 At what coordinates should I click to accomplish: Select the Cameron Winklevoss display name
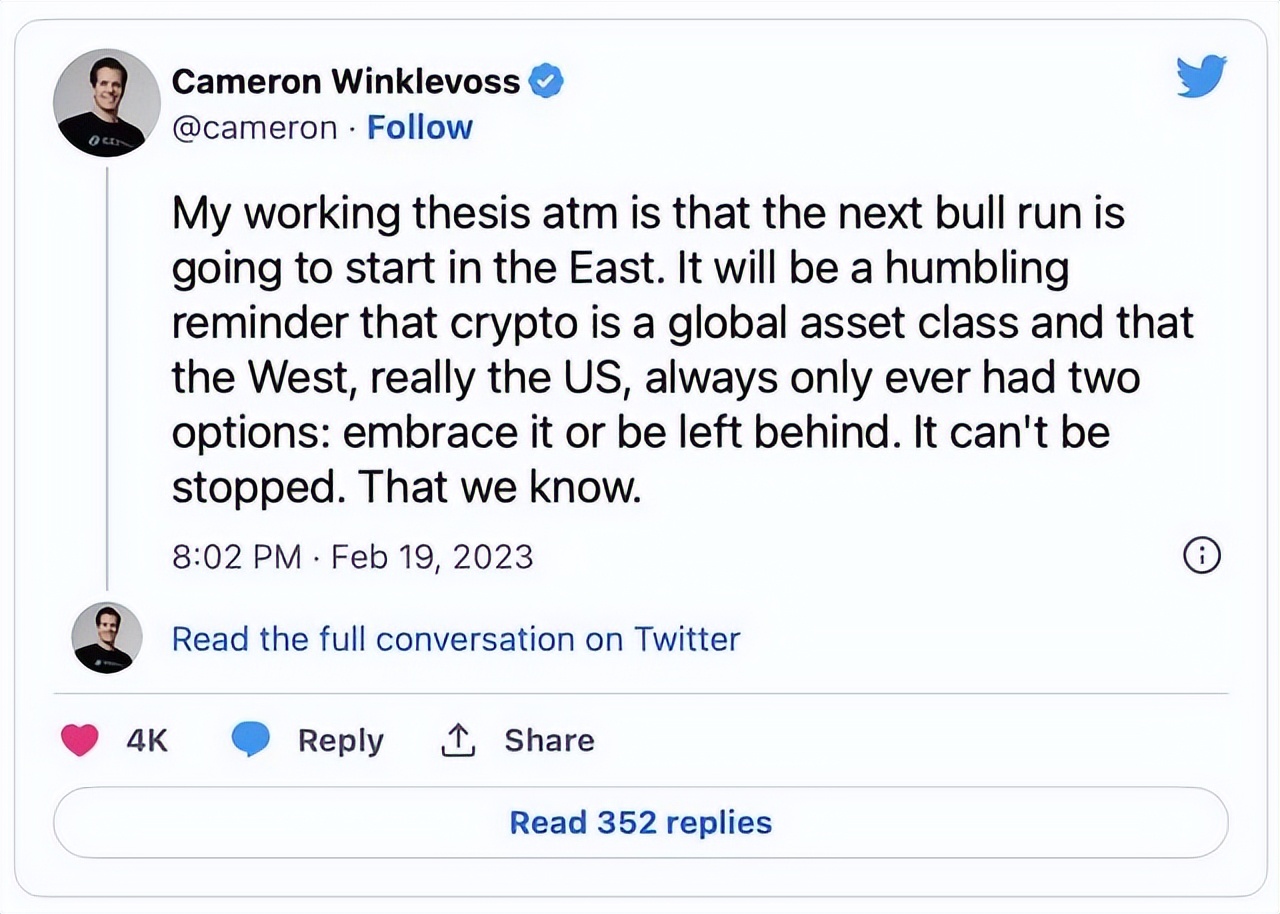[348, 80]
